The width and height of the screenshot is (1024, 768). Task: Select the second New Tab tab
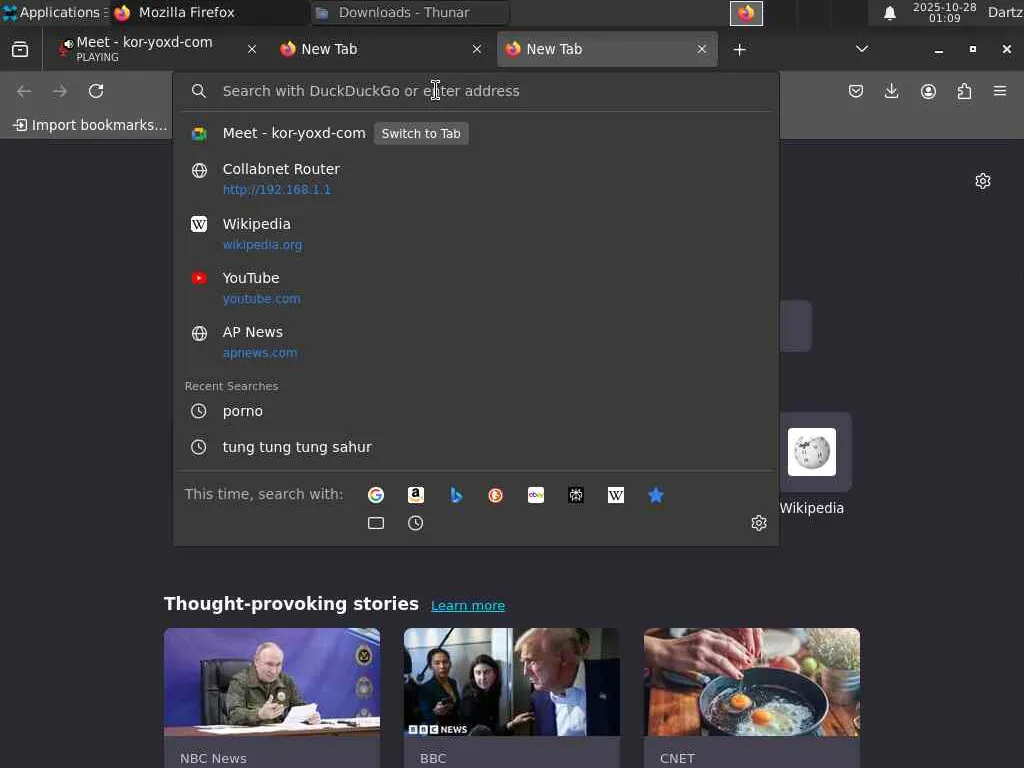(x=381, y=49)
